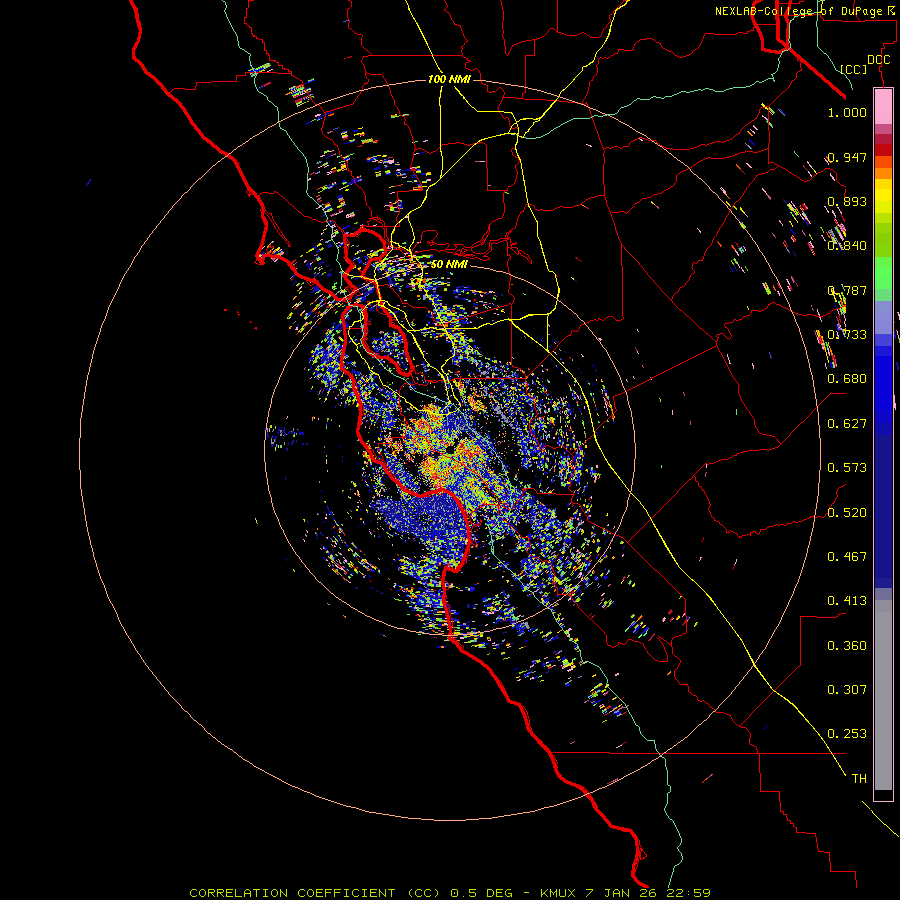Click the pink top segment of the color bar
The height and width of the screenshot is (900, 900).
coord(883,106)
